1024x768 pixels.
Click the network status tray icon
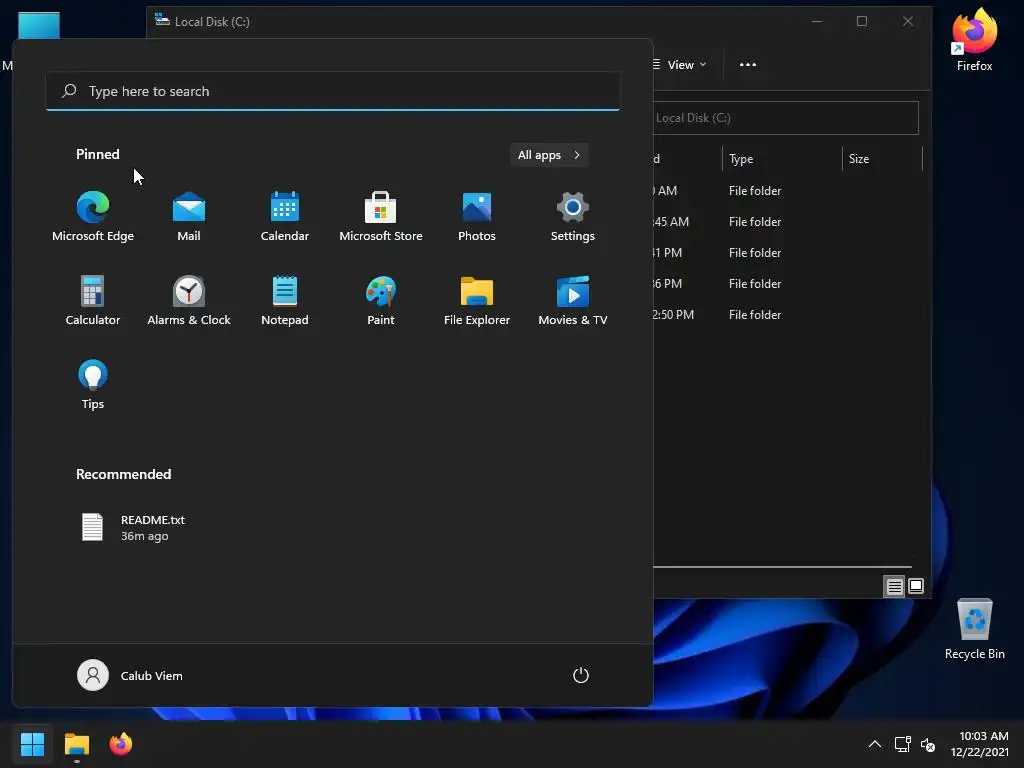[903, 744]
